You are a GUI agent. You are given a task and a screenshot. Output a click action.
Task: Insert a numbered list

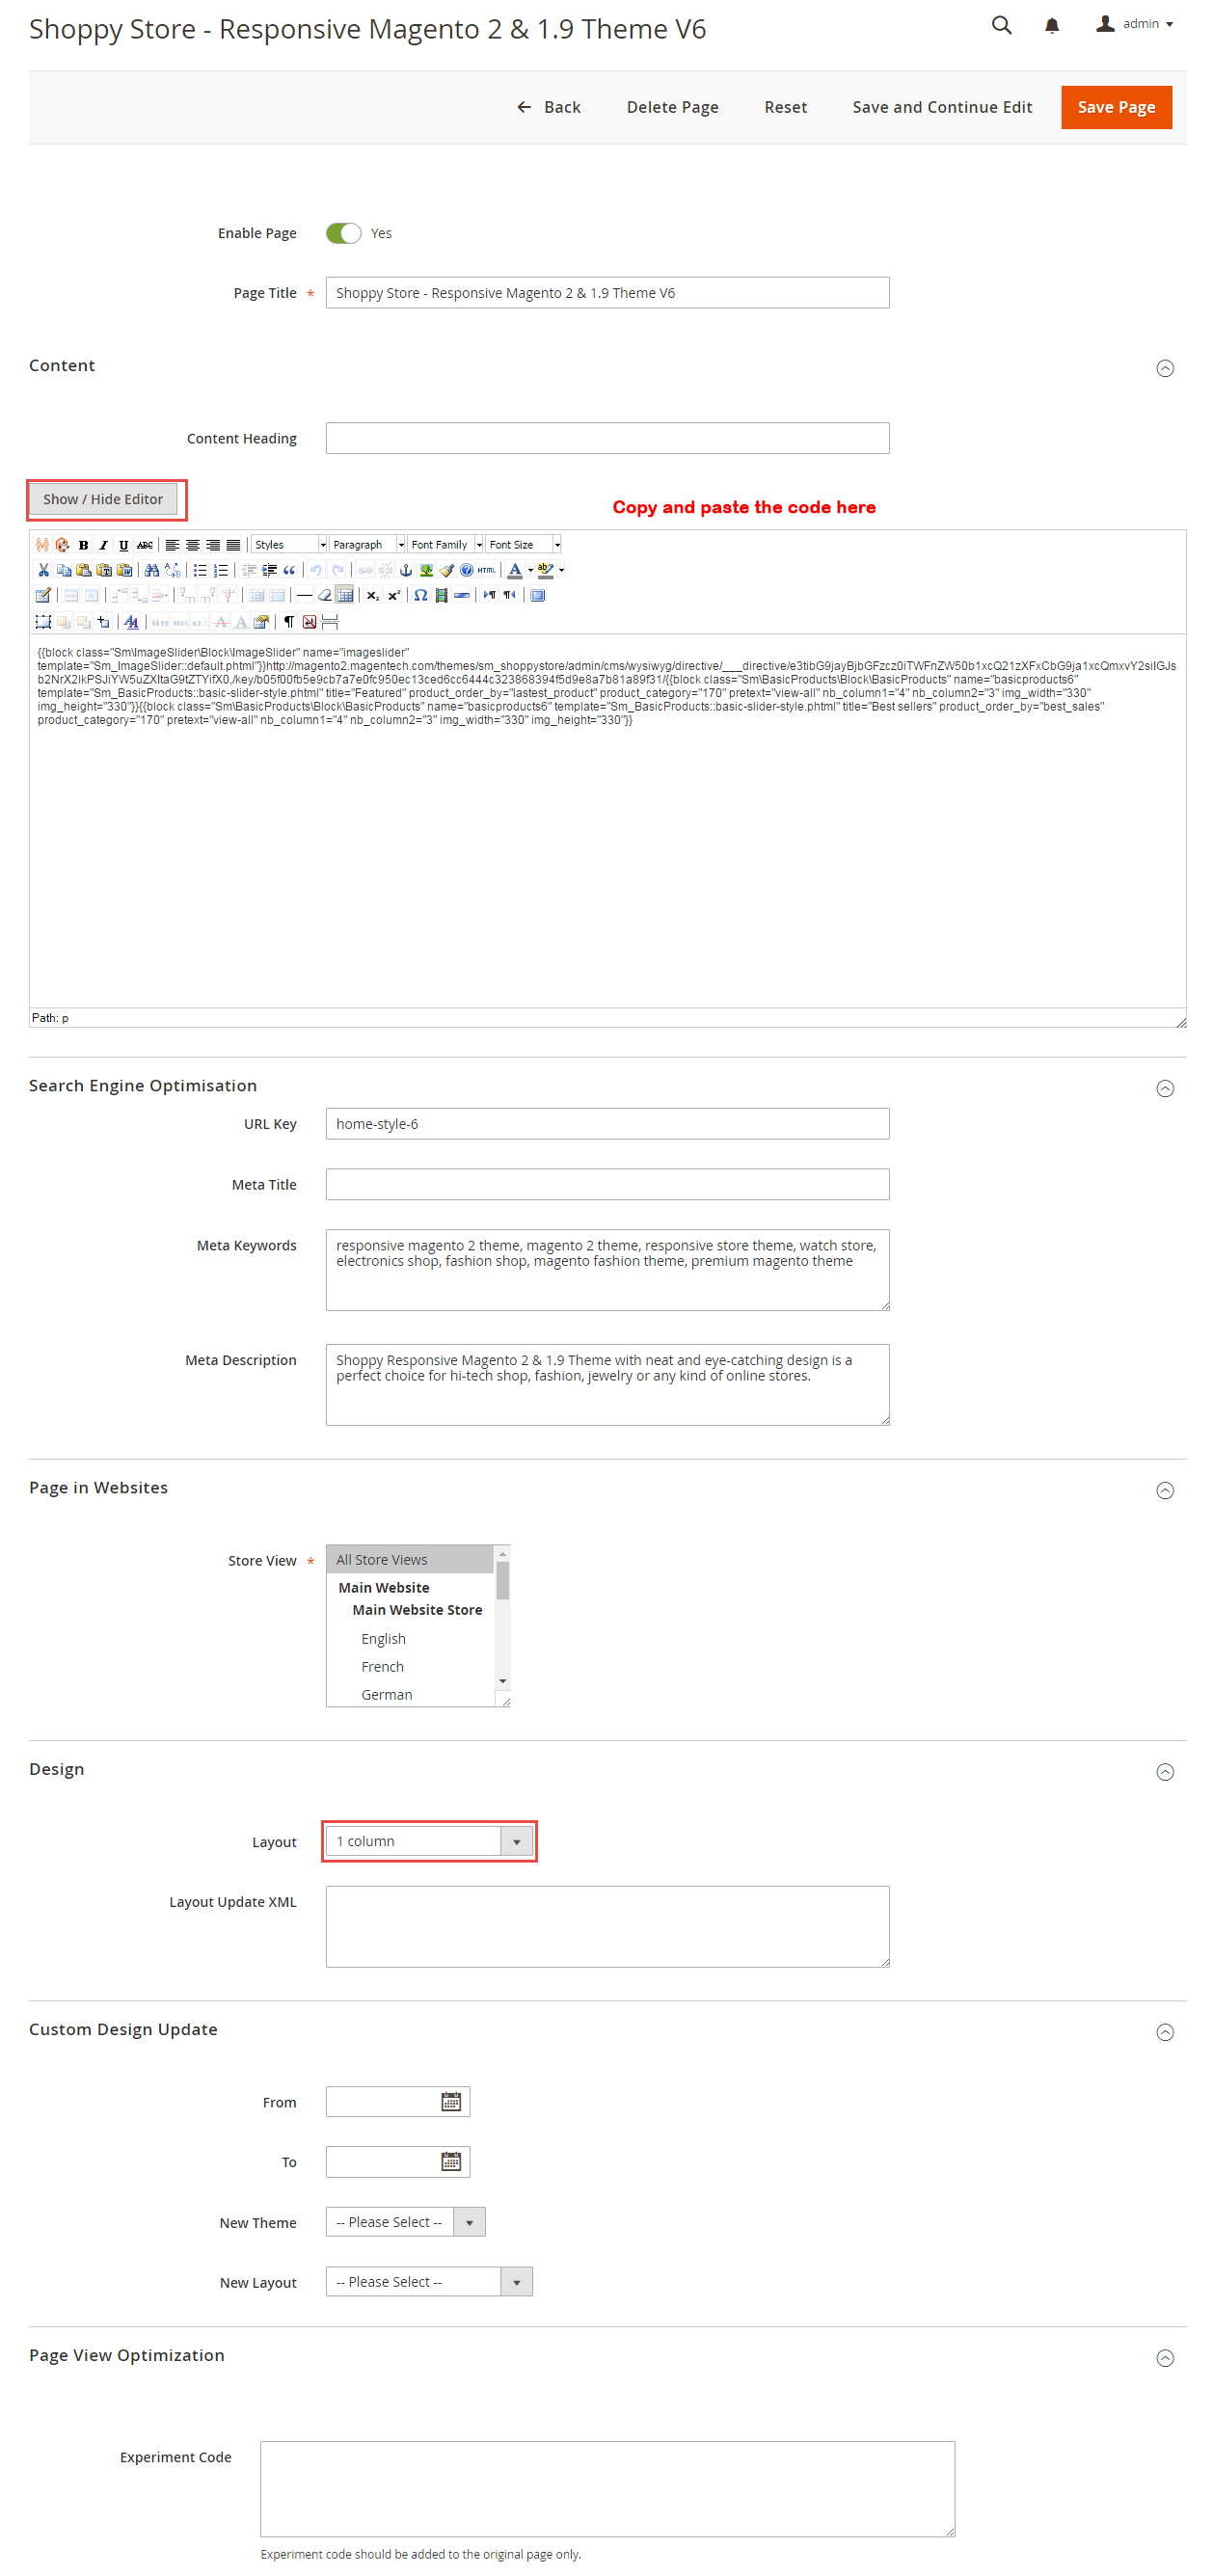pos(221,570)
